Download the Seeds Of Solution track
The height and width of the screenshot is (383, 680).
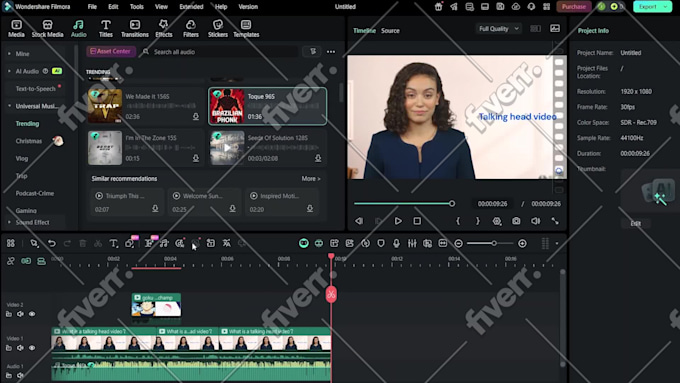(x=318, y=158)
